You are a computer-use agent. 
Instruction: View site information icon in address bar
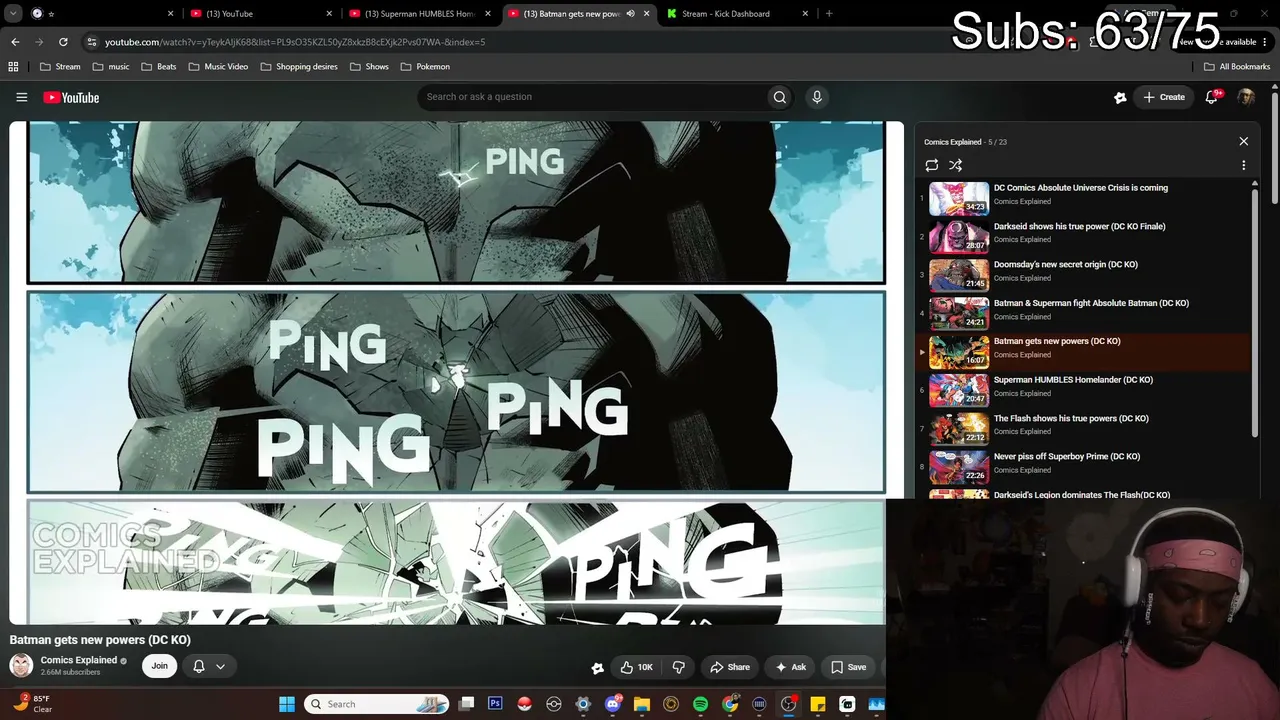tap(91, 42)
